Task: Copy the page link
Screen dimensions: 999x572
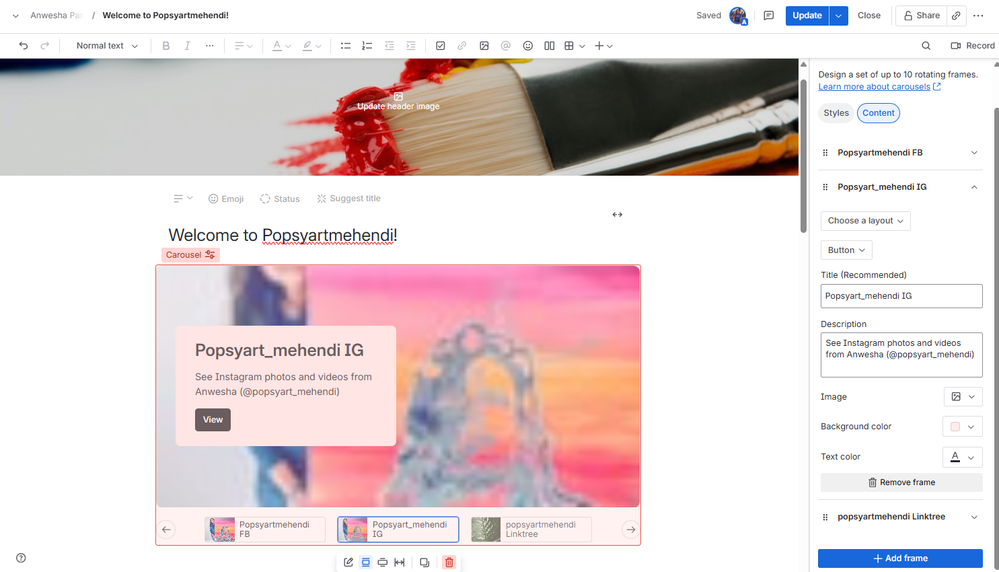Action: click(956, 15)
